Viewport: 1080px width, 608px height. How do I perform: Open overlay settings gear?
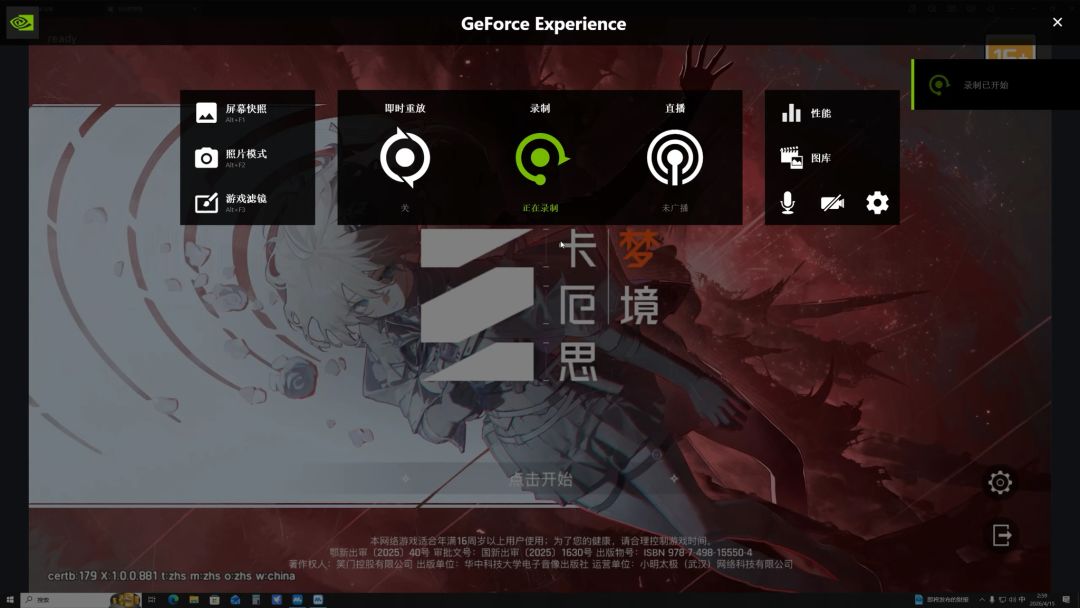(x=877, y=203)
